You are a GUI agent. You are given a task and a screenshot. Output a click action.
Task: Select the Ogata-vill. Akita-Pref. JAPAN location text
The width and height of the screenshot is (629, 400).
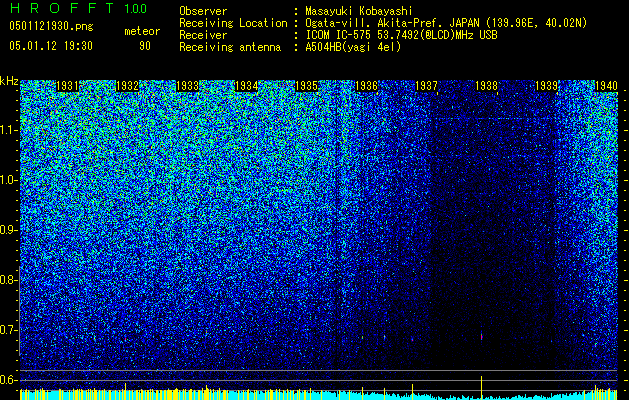(446, 23)
